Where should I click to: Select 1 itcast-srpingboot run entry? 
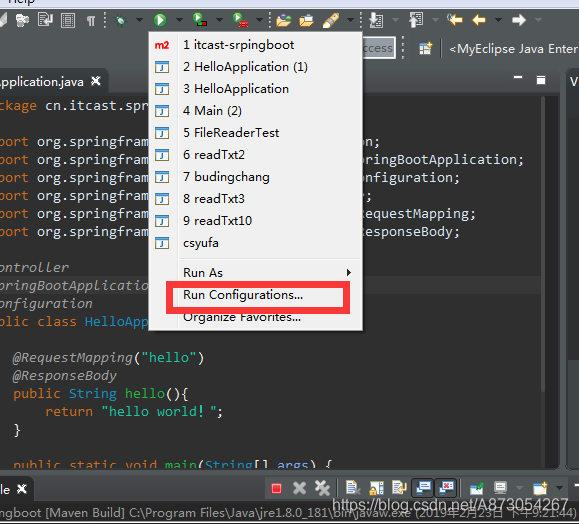tap(255, 45)
